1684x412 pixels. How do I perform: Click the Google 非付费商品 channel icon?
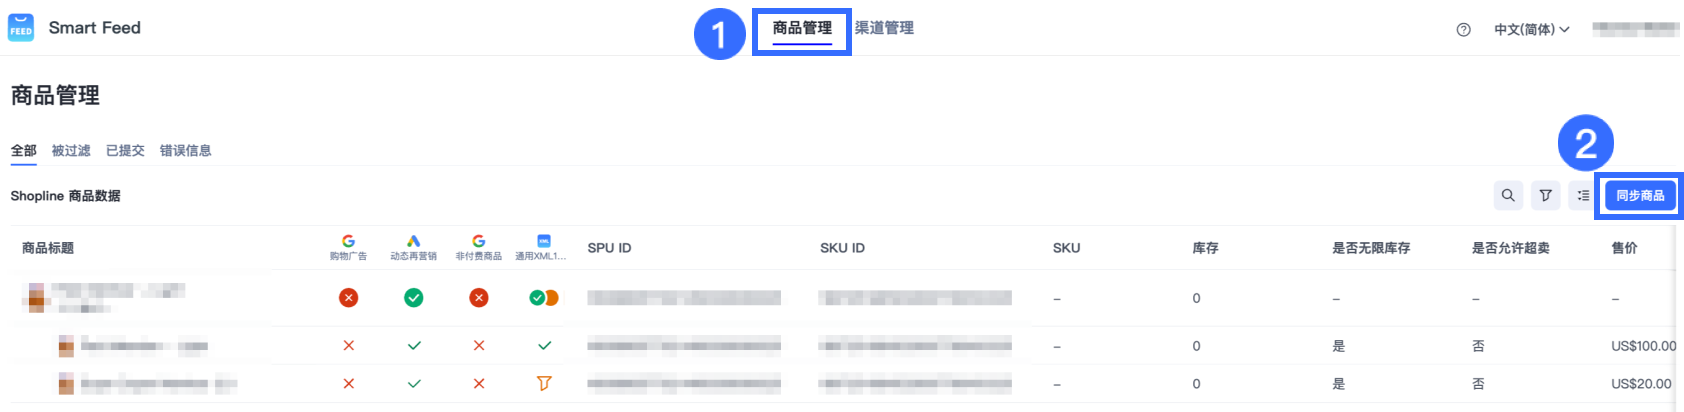point(479,242)
